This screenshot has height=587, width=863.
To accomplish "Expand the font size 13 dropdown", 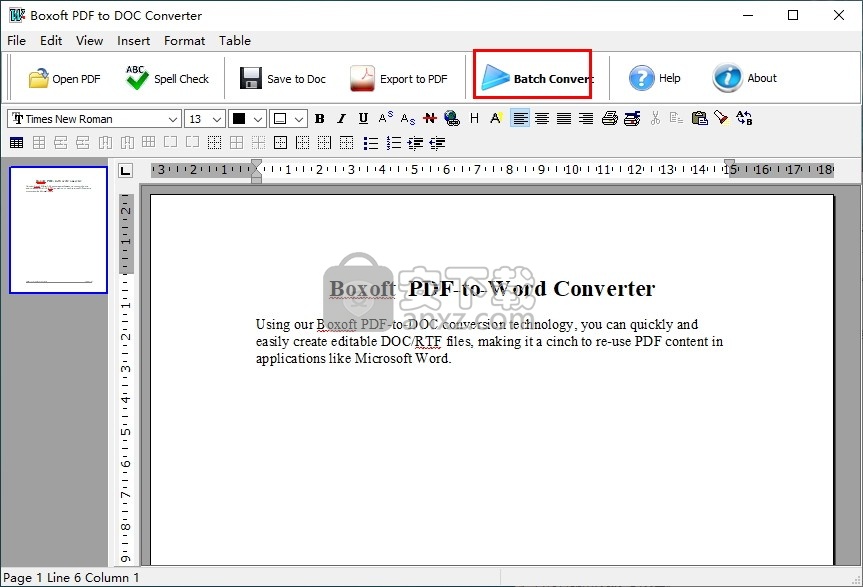I will tap(217, 119).
